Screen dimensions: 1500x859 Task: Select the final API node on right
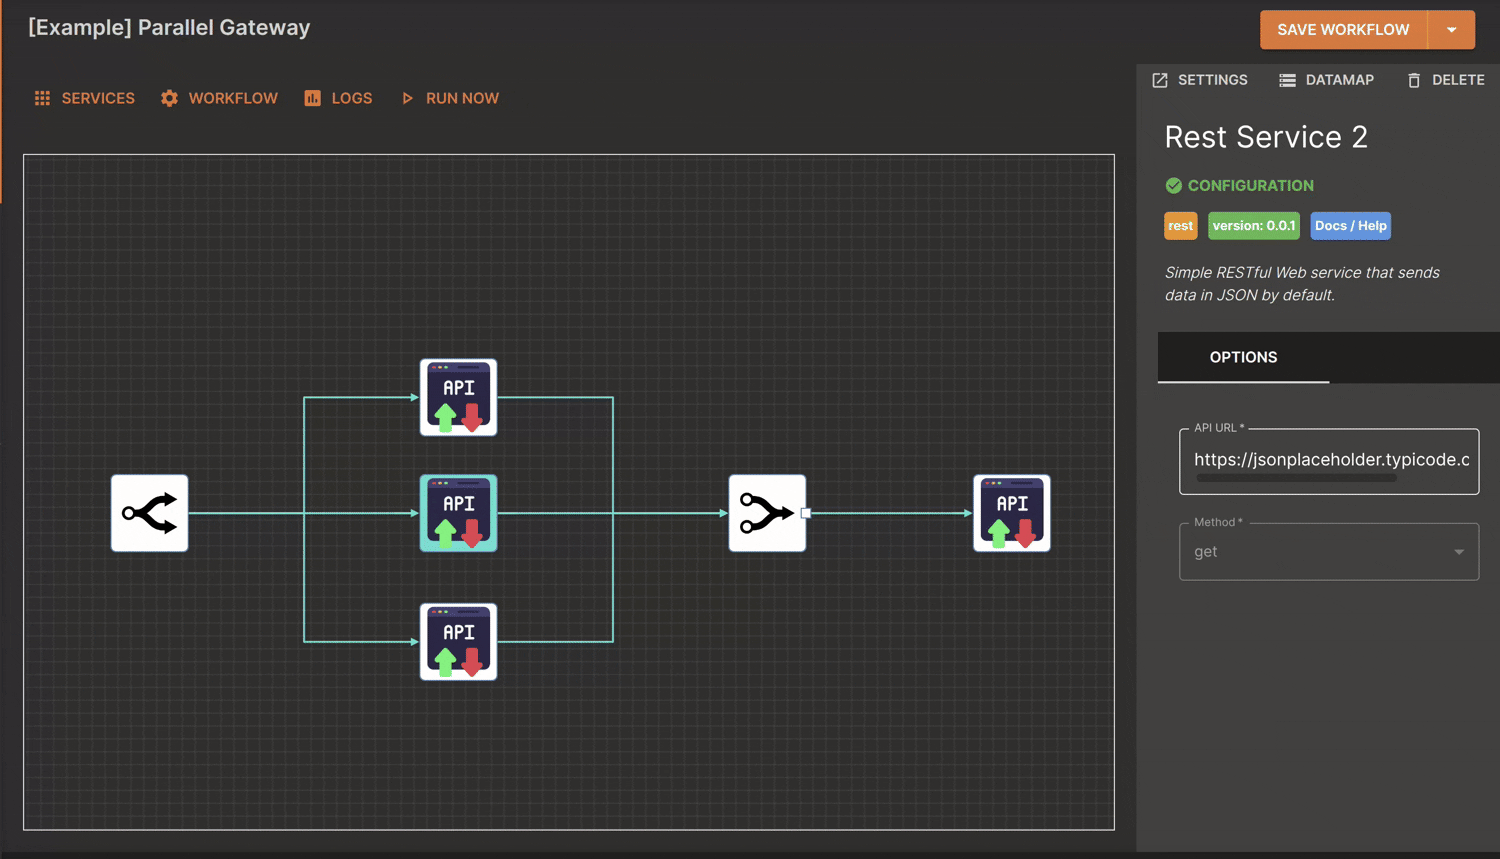point(1012,513)
